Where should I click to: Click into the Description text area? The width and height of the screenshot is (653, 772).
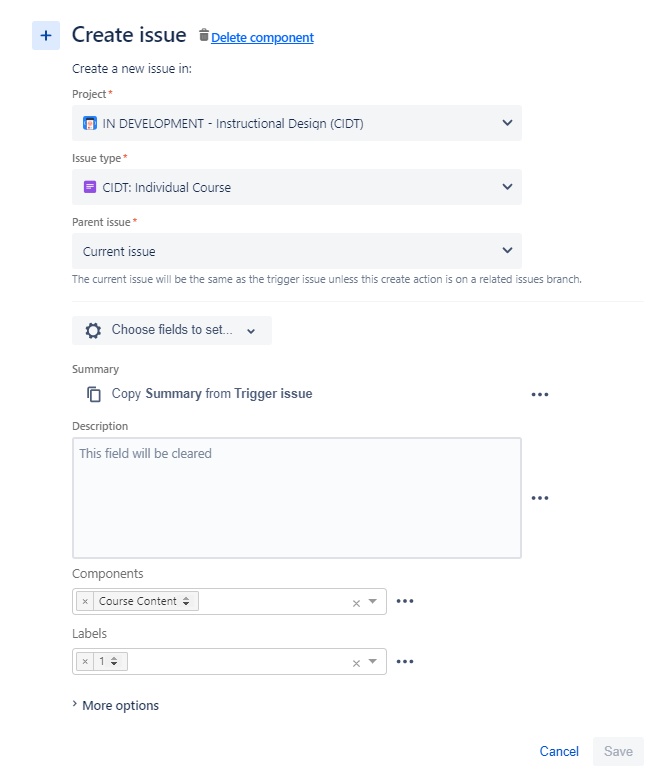pyautogui.click(x=296, y=498)
